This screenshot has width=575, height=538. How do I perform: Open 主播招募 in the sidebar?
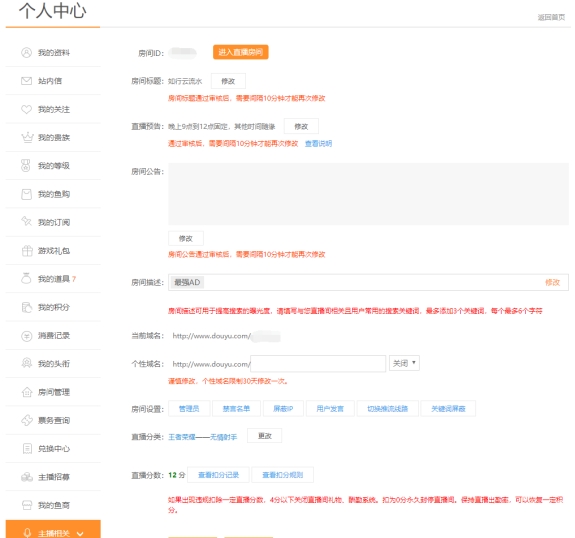(53, 477)
